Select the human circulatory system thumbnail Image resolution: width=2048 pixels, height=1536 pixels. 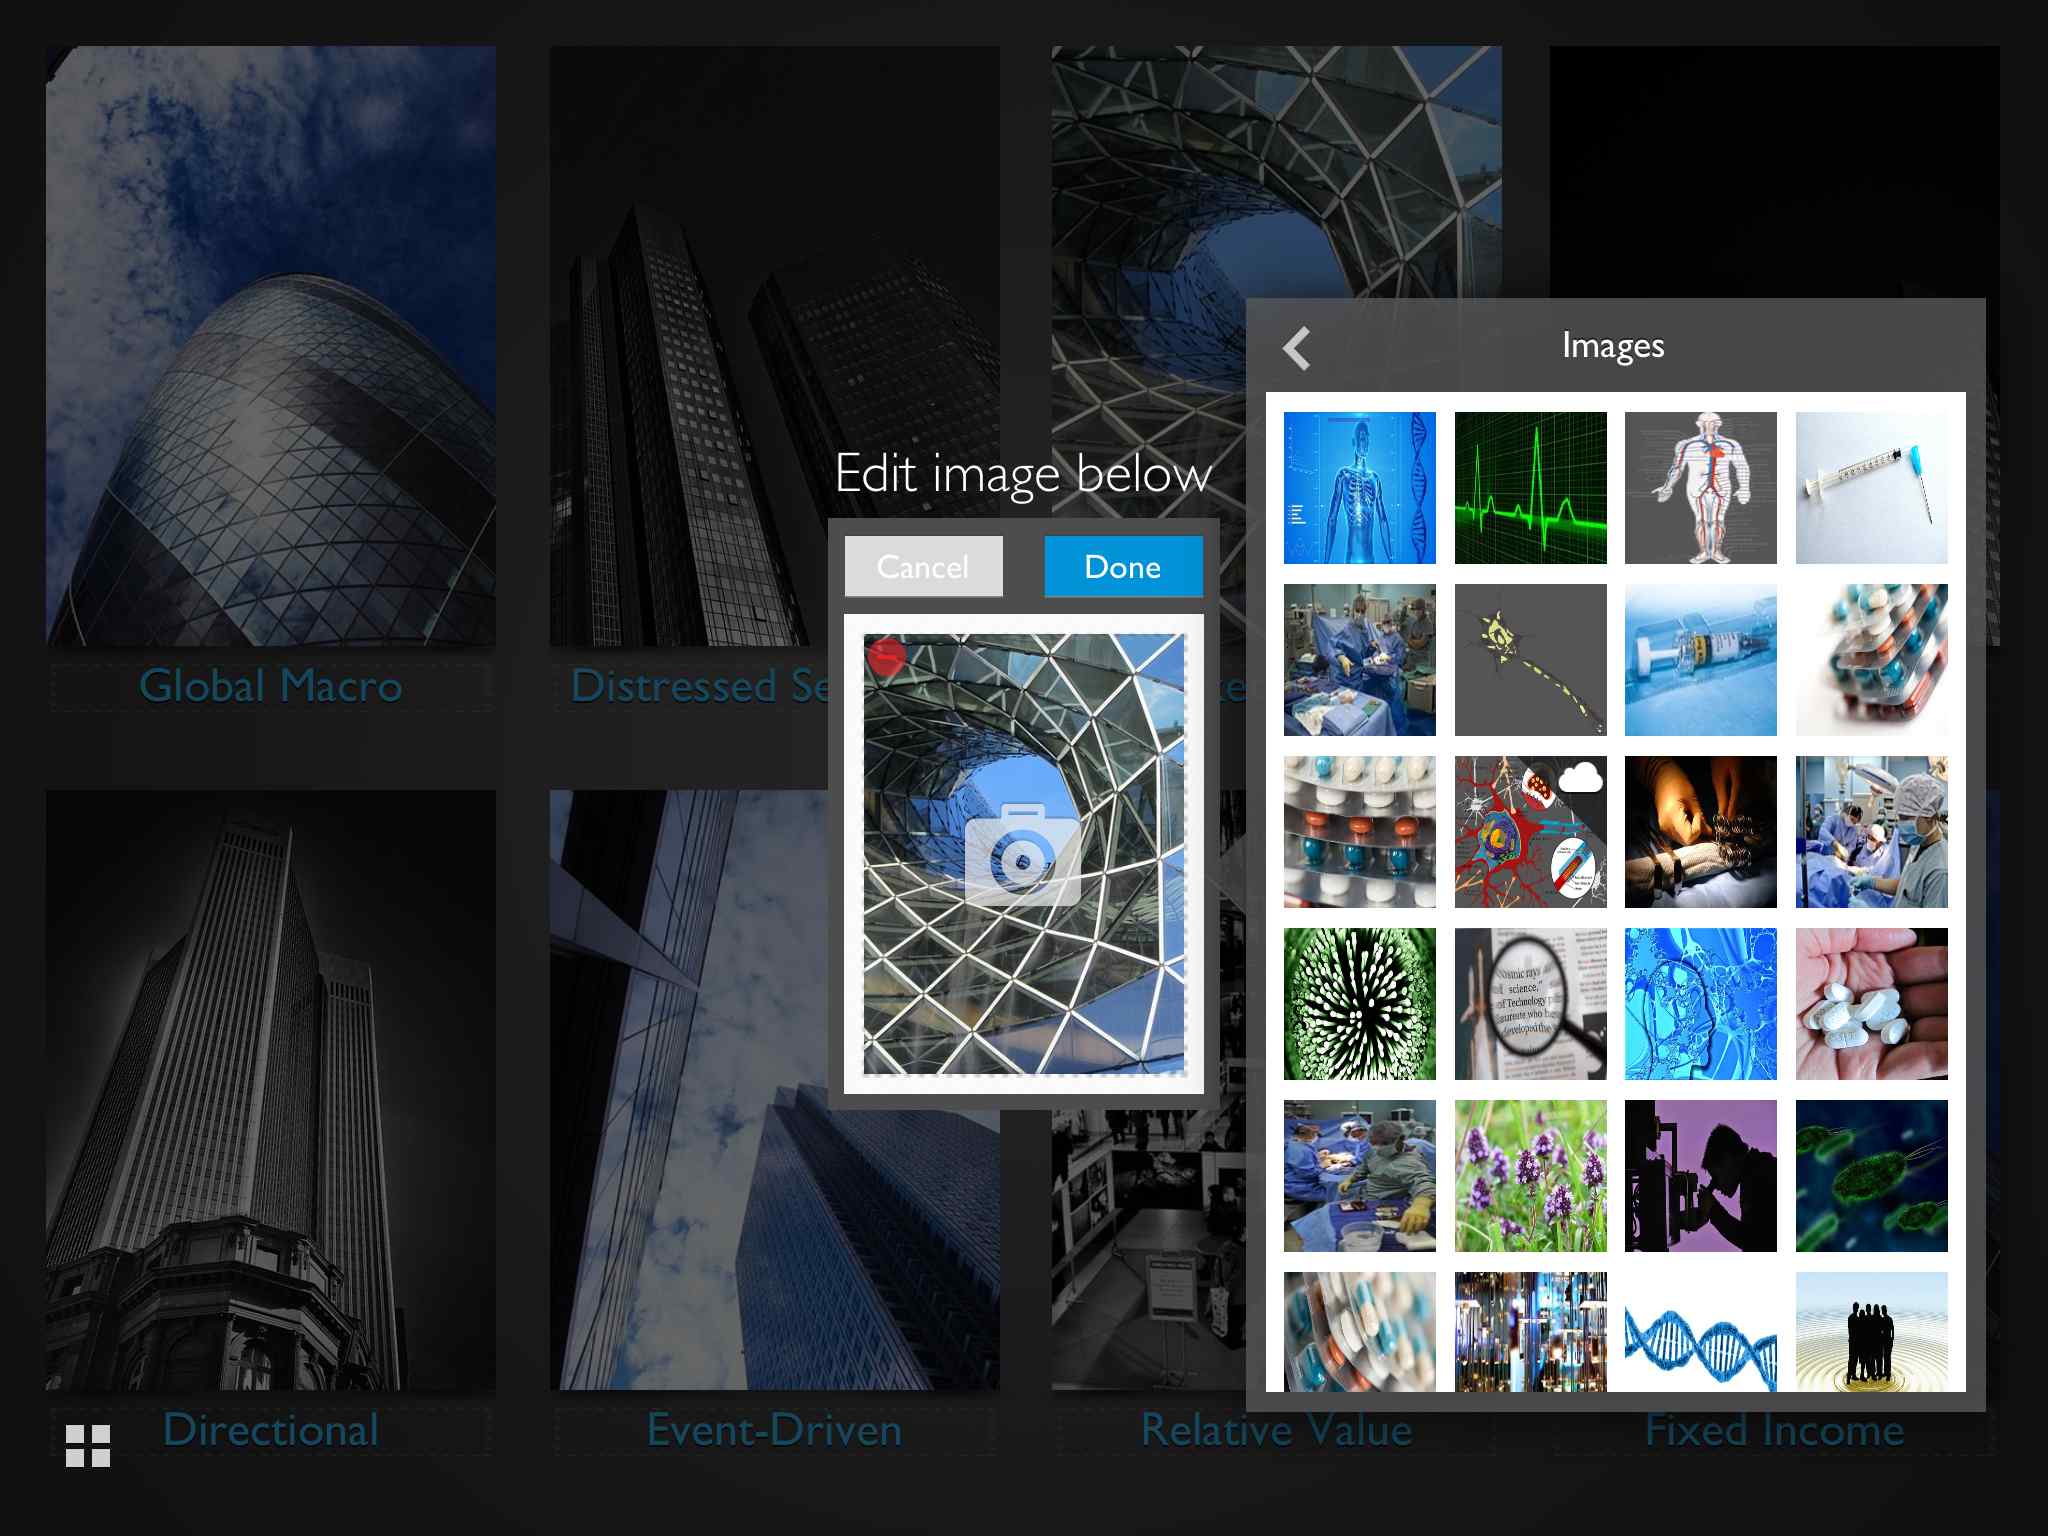[1700, 488]
